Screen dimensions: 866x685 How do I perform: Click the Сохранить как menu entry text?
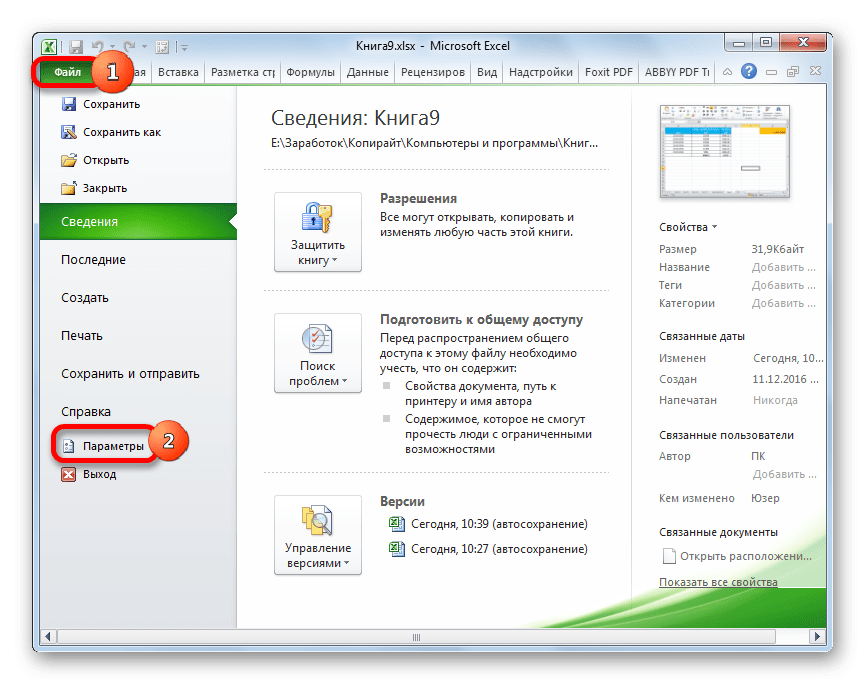(122, 133)
